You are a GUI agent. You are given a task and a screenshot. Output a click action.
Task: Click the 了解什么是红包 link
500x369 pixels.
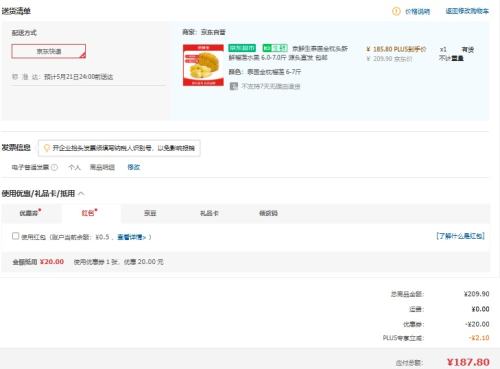(x=460, y=236)
